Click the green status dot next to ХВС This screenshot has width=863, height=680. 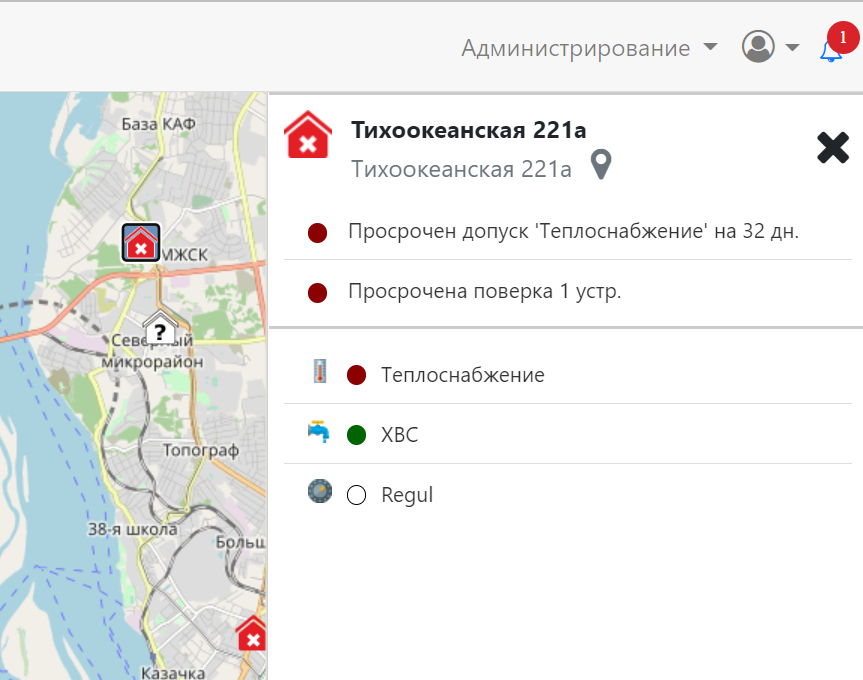[356, 435]
